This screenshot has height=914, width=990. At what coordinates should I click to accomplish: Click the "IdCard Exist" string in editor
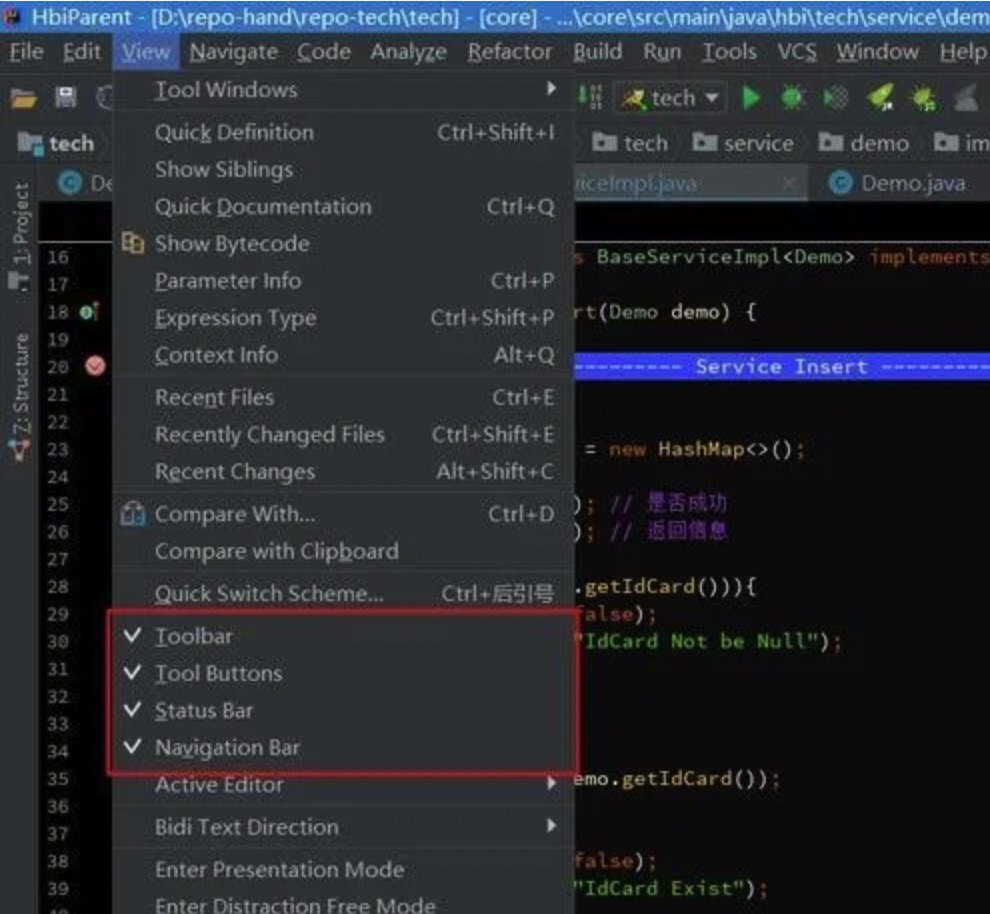(x=664, y=889)
